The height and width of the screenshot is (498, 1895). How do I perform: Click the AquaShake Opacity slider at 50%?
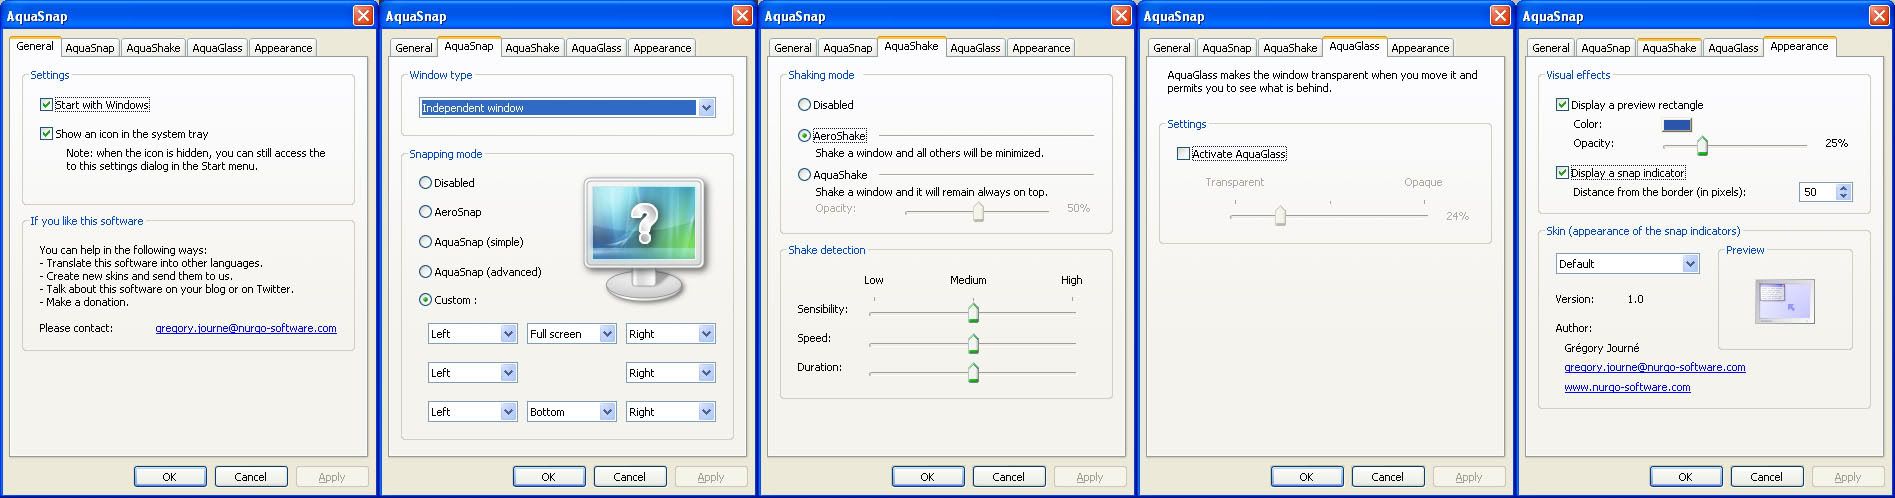pyautogui.click(x=978, y=210)
